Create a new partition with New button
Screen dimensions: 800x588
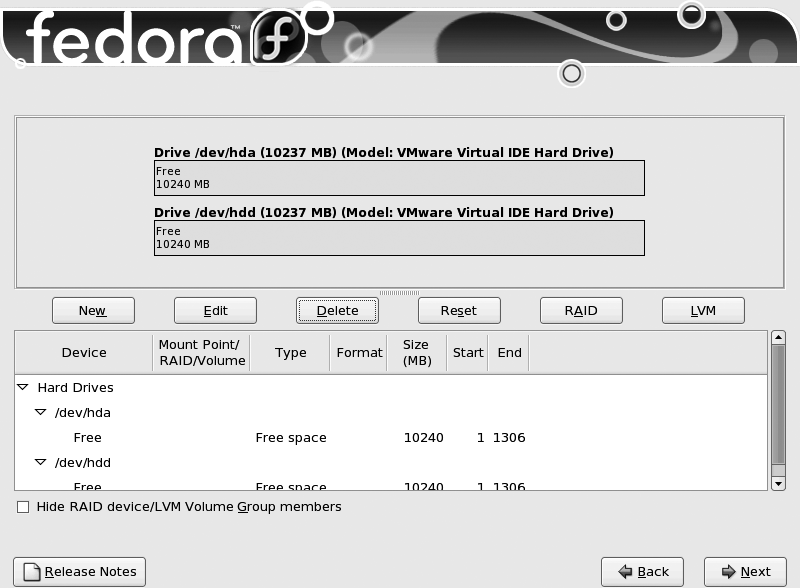pyautogui.click(x=93, y=310)
